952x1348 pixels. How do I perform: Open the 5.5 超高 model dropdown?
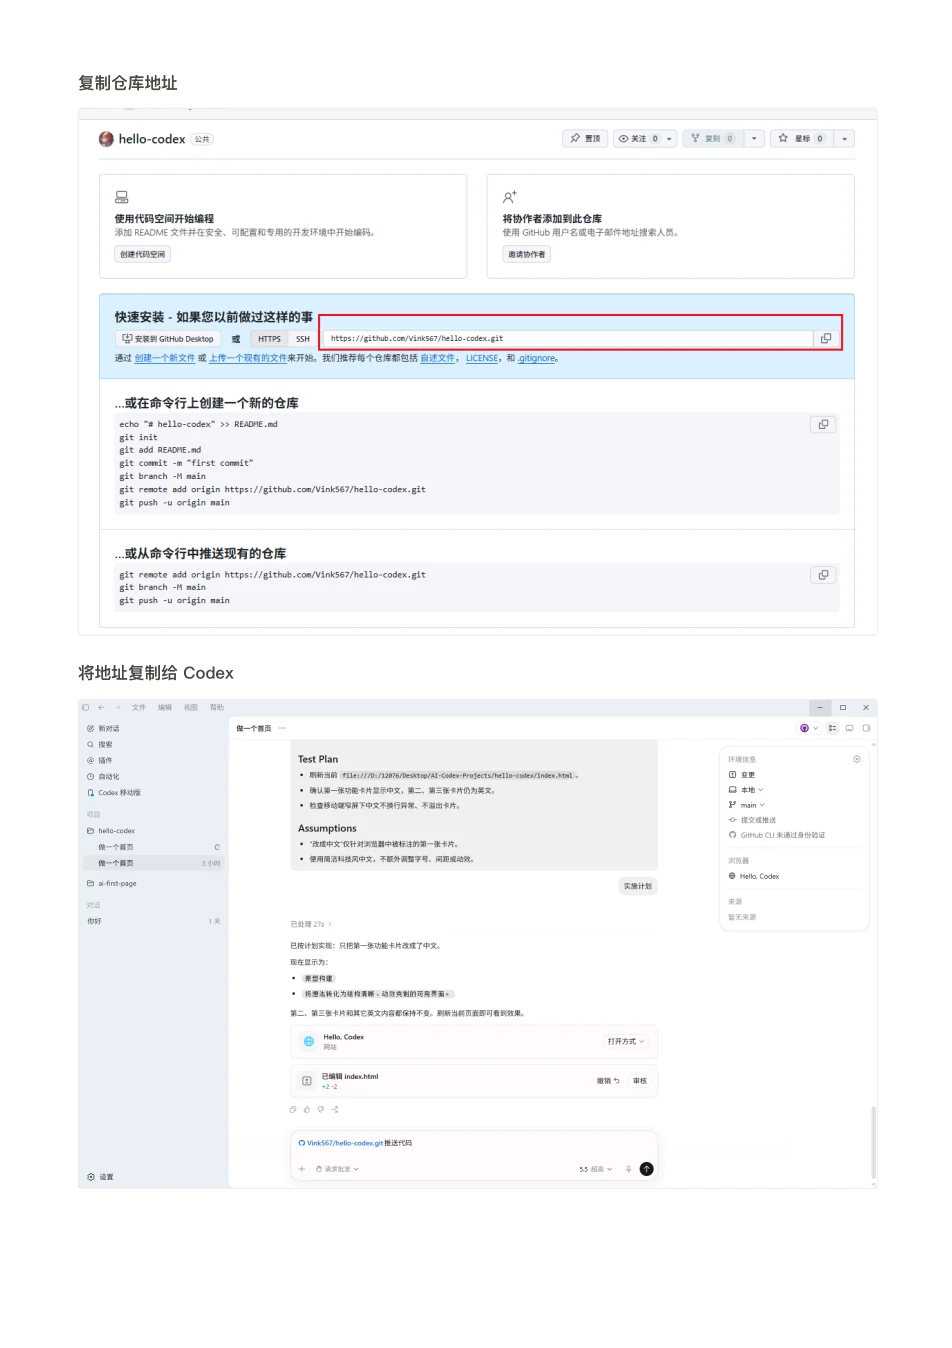595,1169
